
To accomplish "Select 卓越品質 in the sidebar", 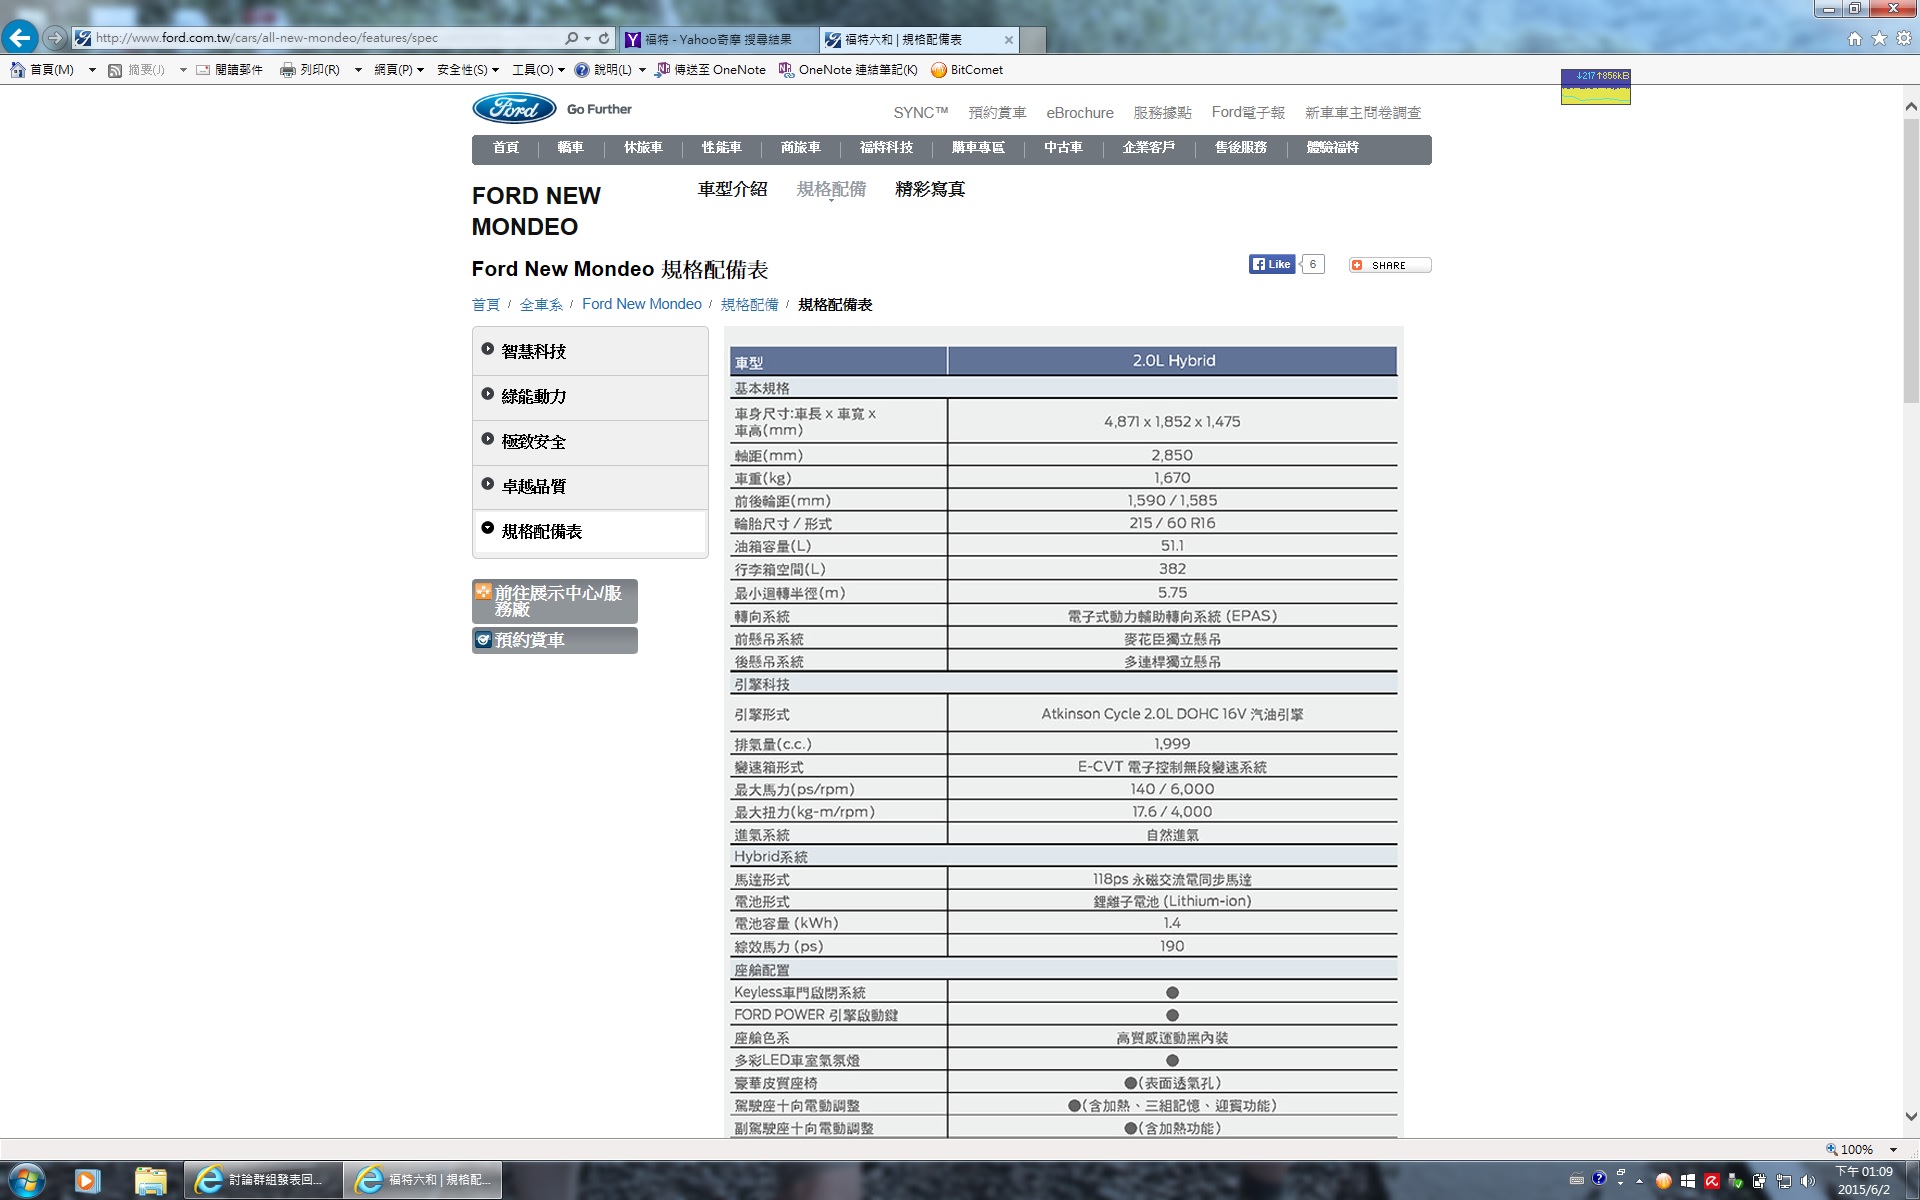I will coord(590,486).
